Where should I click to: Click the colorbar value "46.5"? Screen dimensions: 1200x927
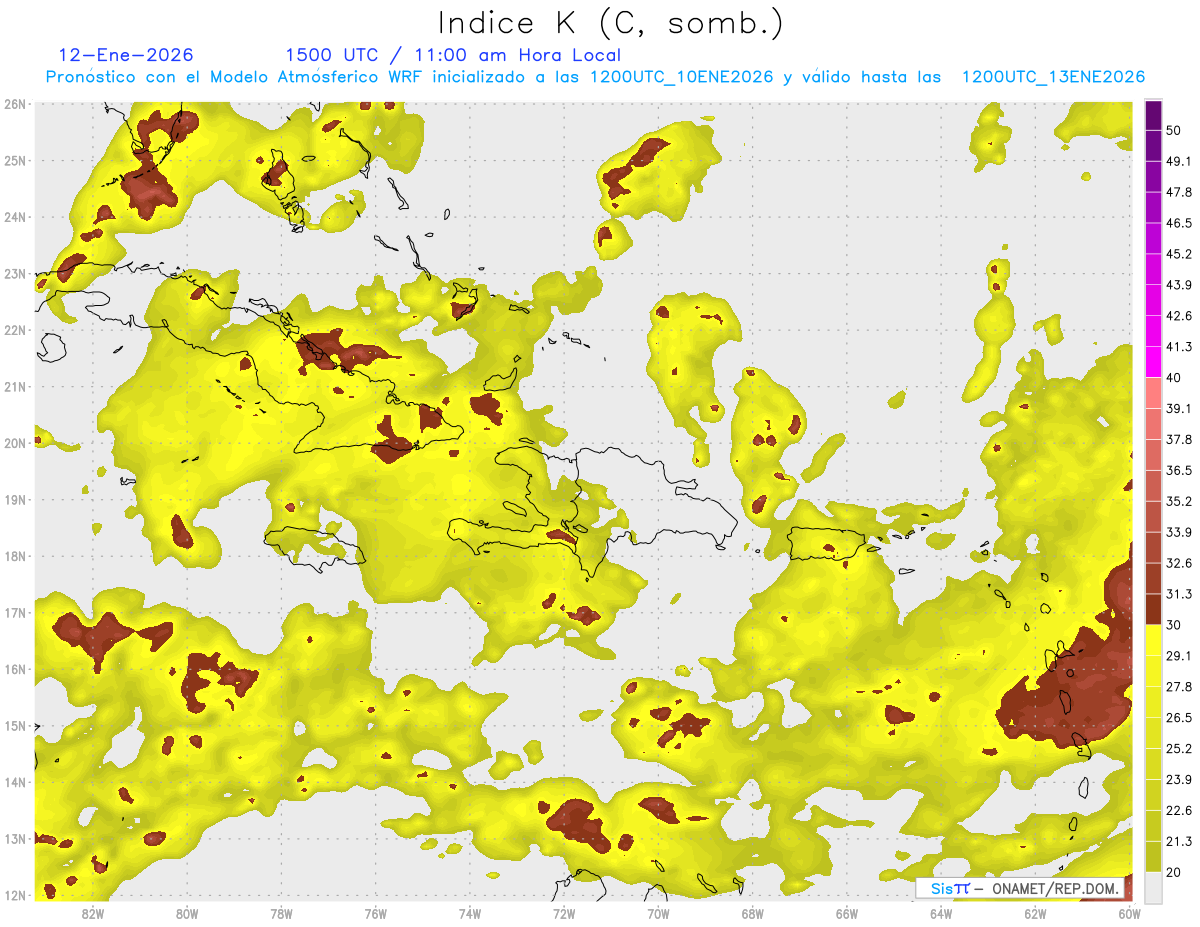coord(1179,223)
